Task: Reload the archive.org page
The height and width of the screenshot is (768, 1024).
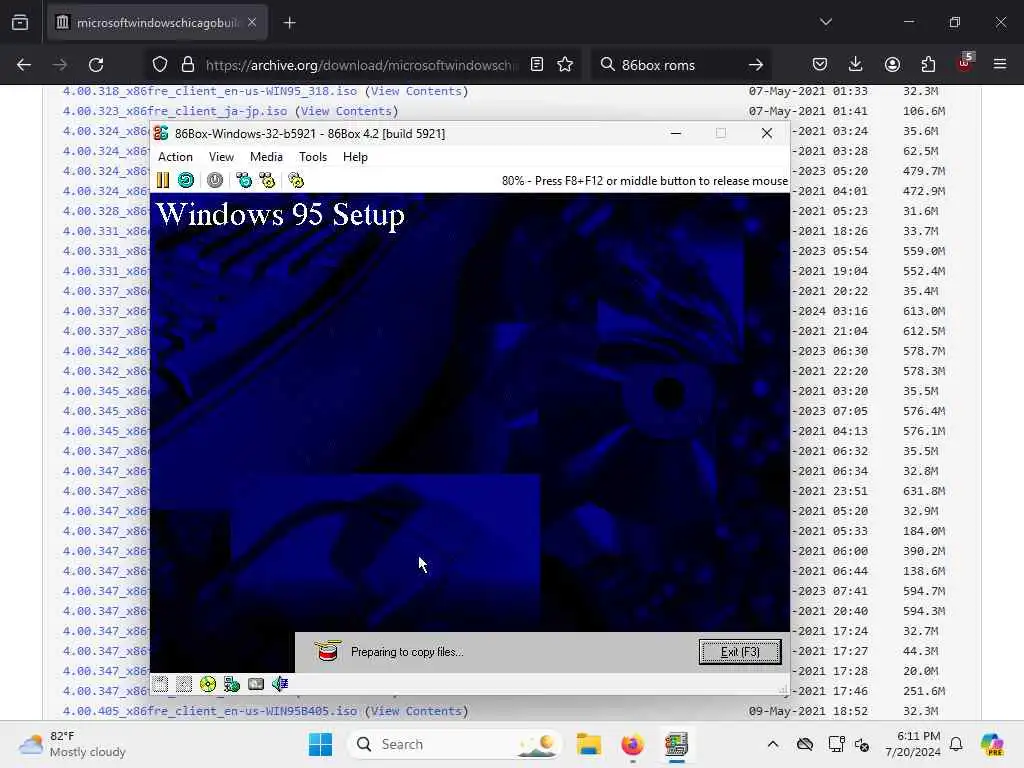Action: pyautogui.click(x=96, y=65)
